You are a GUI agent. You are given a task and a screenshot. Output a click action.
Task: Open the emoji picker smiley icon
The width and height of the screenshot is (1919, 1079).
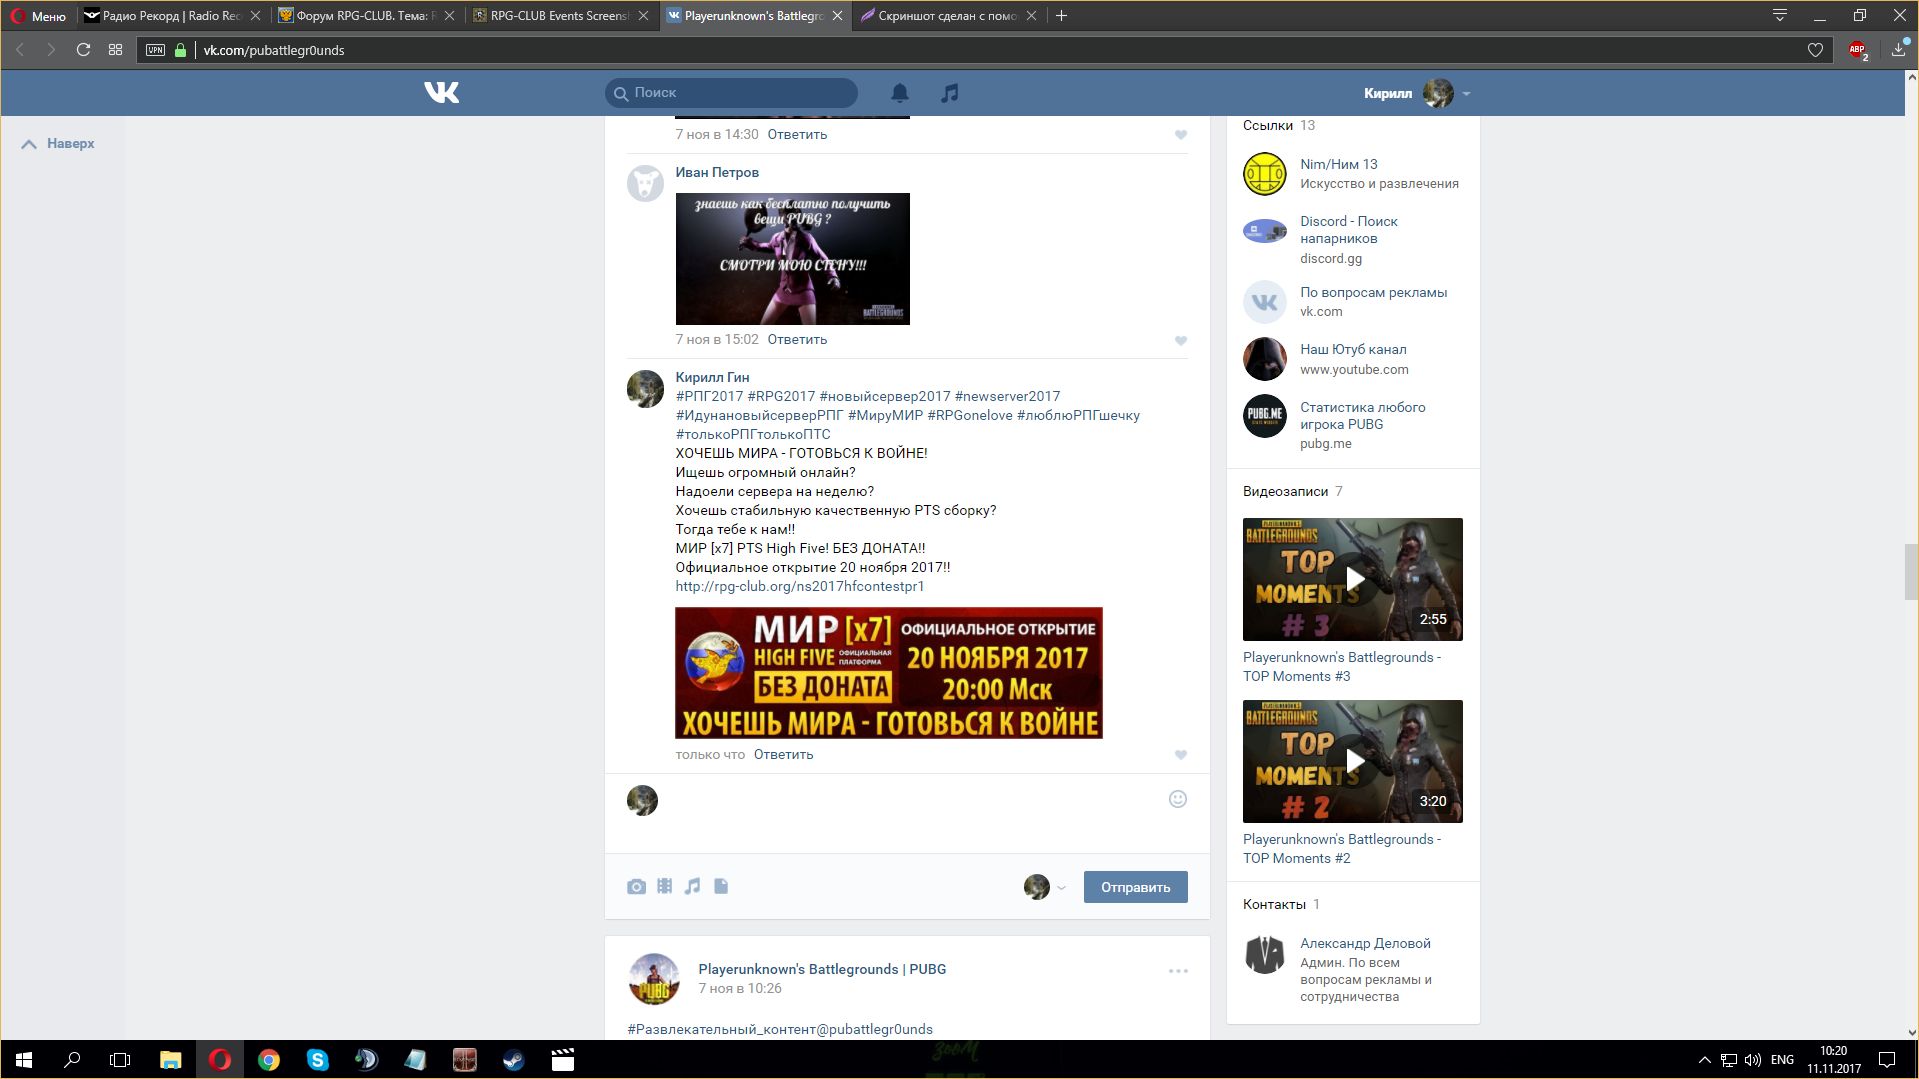tap(1178, 799)
